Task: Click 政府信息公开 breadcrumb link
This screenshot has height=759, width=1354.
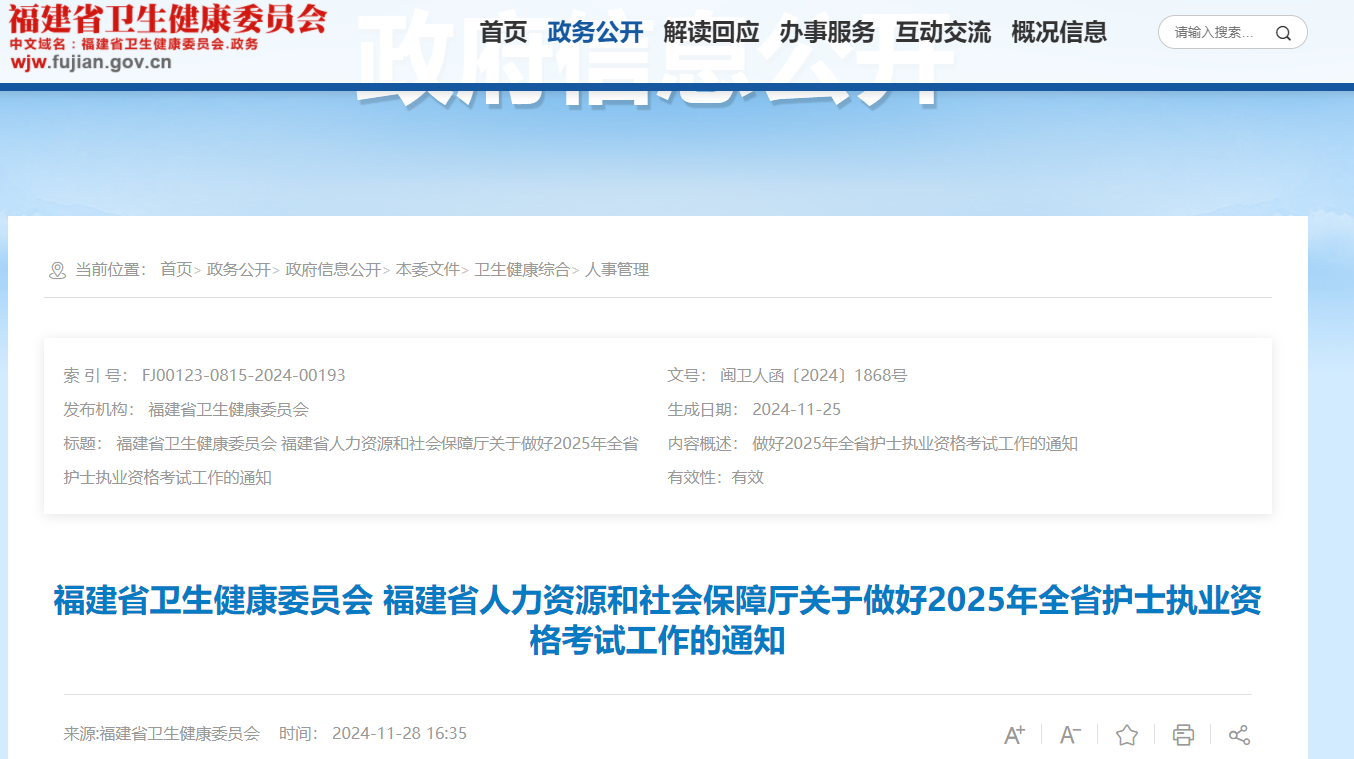Action: click(333, 270)
